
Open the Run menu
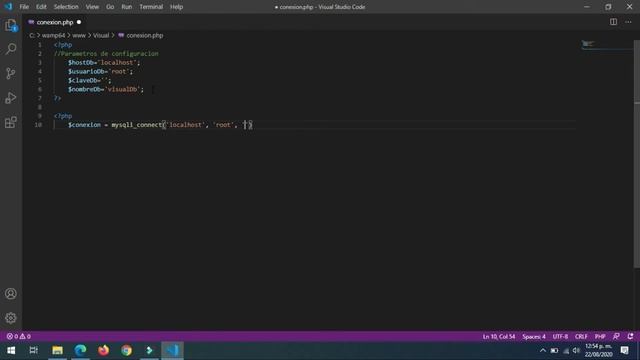(x=127, y=7)
